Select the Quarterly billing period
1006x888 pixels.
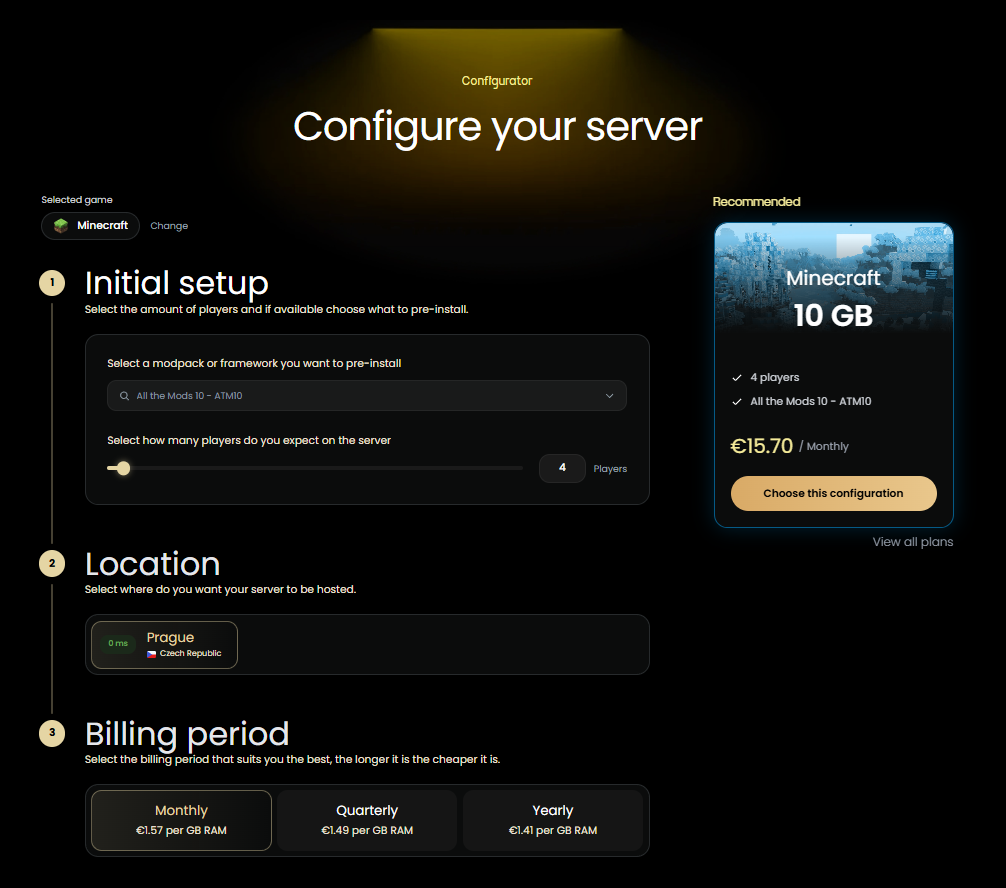367,820
